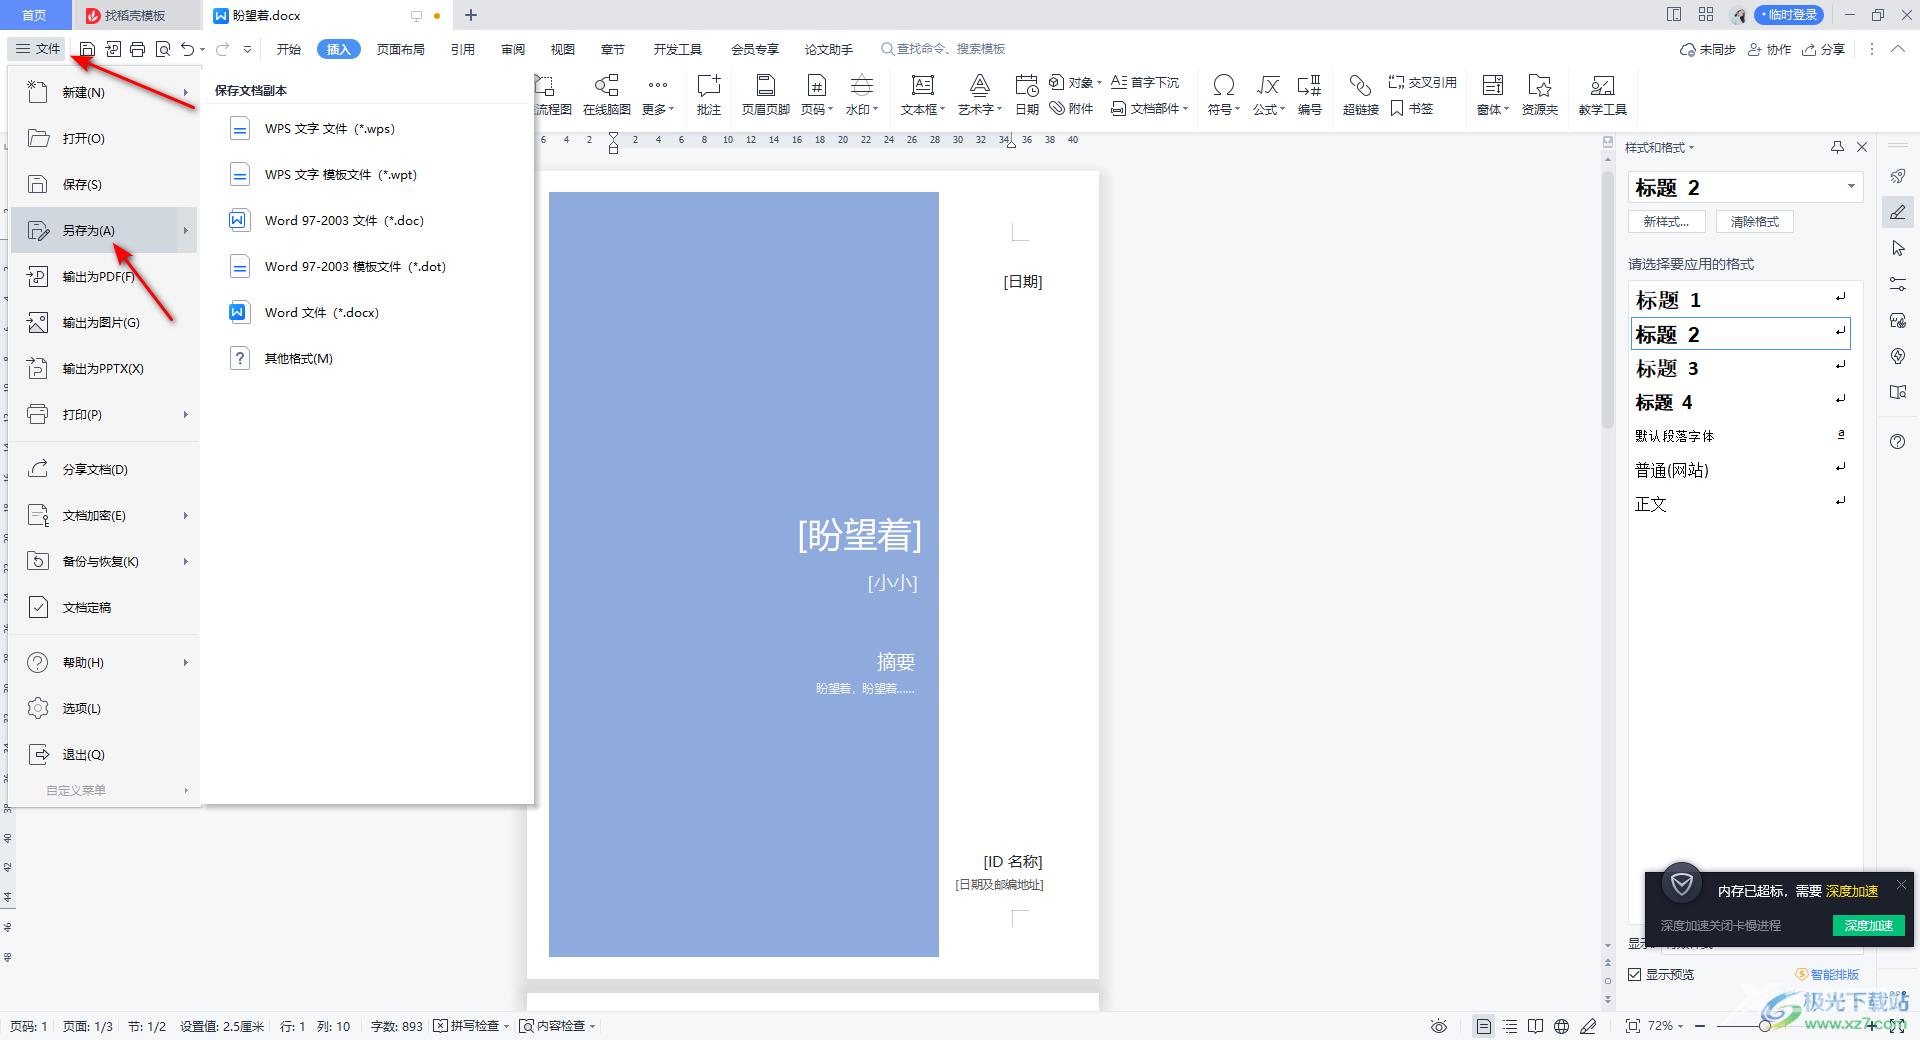The height and width of the screenshot is (1040, 1920).
Task: Click the zoom slider handle
Action: point(1765,1026)
